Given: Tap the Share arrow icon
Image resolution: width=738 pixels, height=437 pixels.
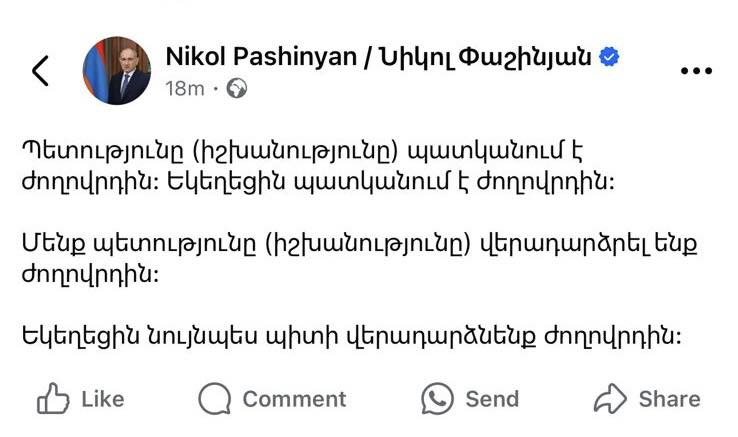Looking at the screenshot, I should (609, 399).
